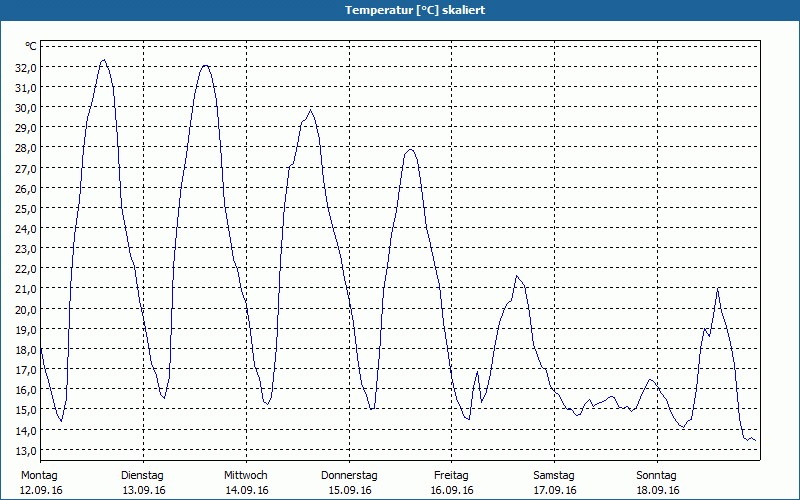Click the Monday temperature peak above 32 °C
This screenshot has height=500, width=800.
click(x=104, y=60)
